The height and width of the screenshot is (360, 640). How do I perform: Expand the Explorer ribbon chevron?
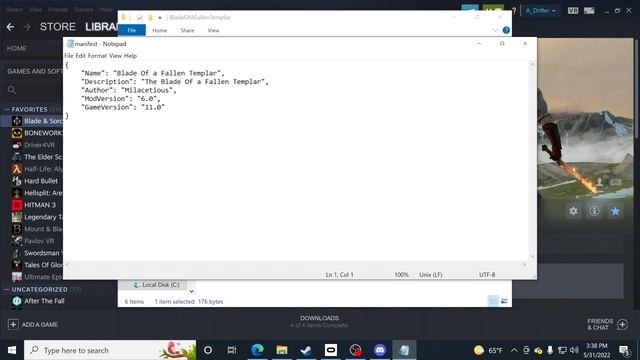495,30
